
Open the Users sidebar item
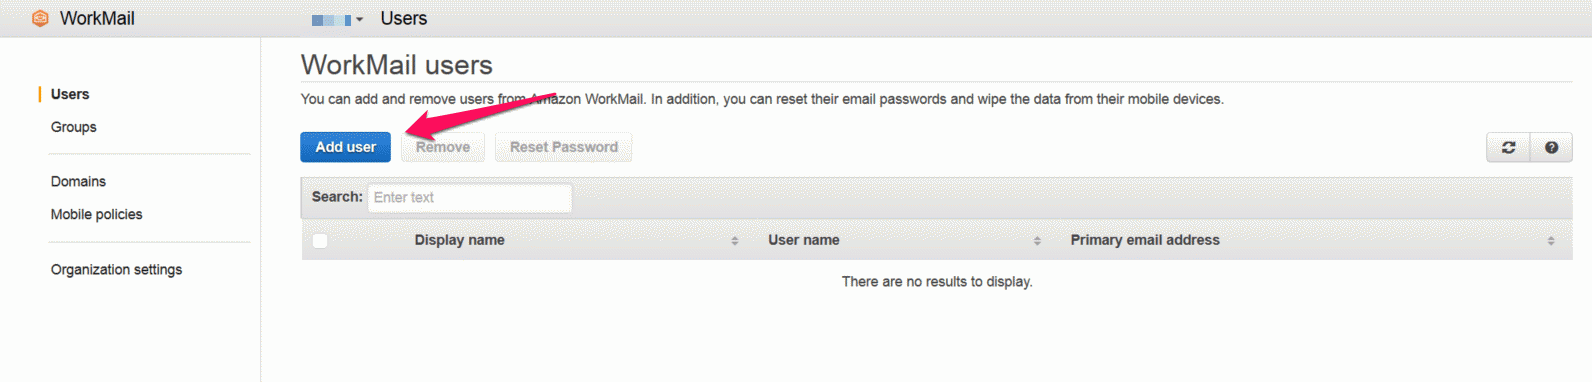(70, 94)
